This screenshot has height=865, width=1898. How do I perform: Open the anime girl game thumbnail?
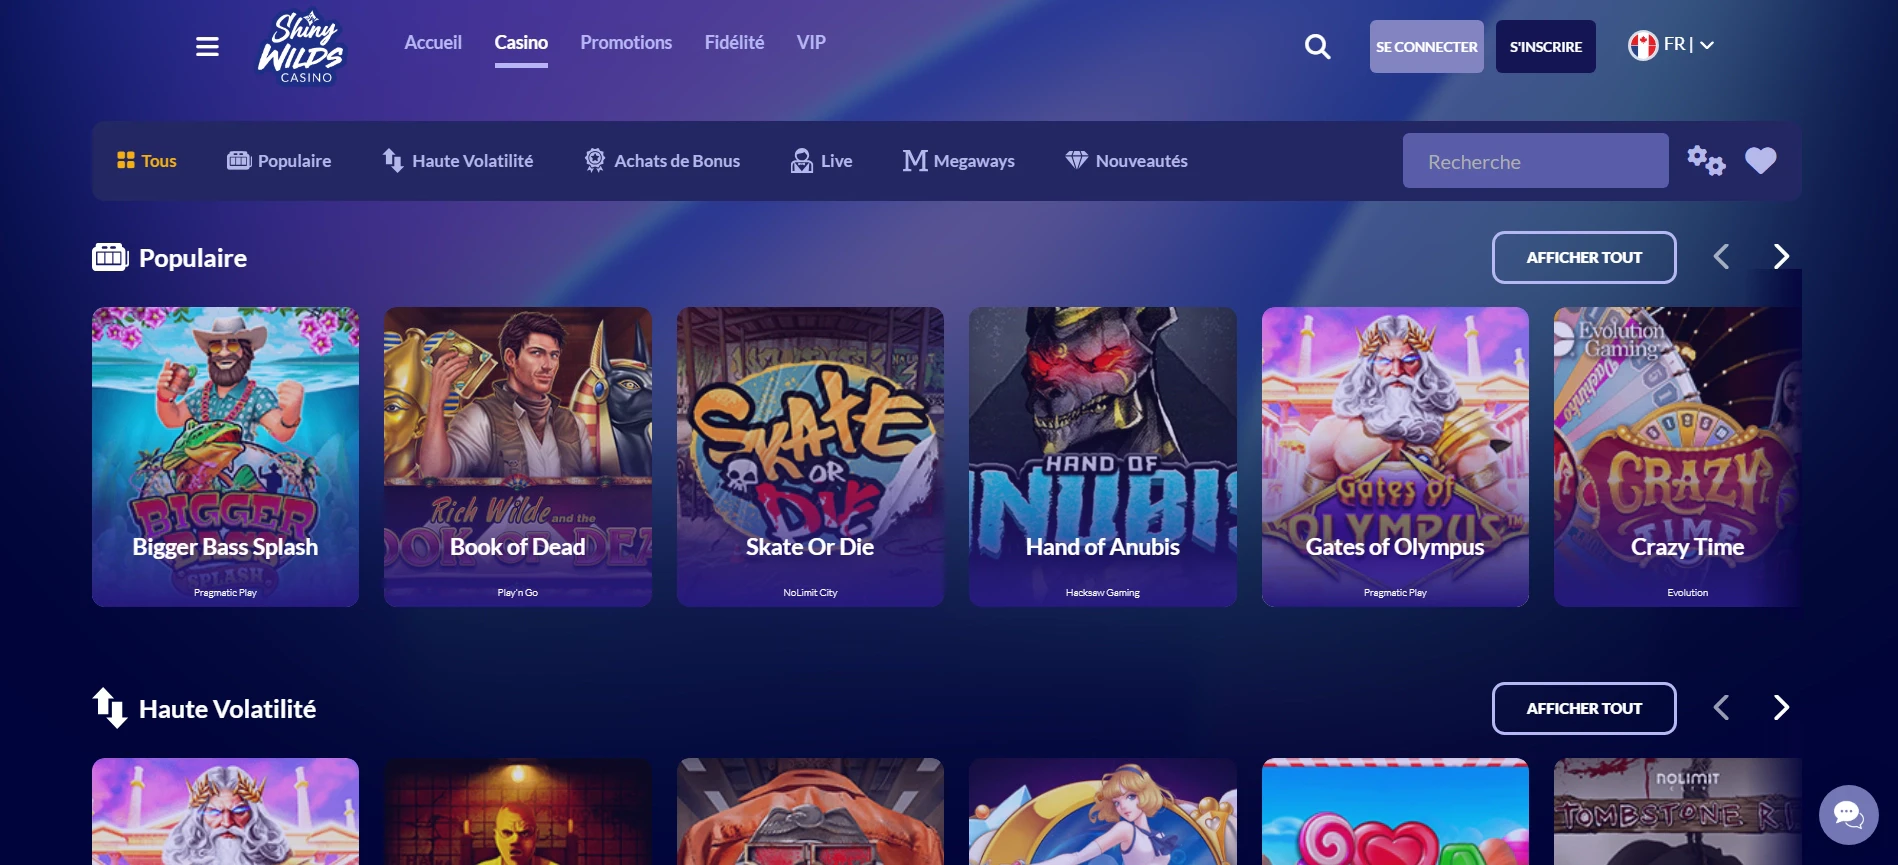tap(1102, 811)
